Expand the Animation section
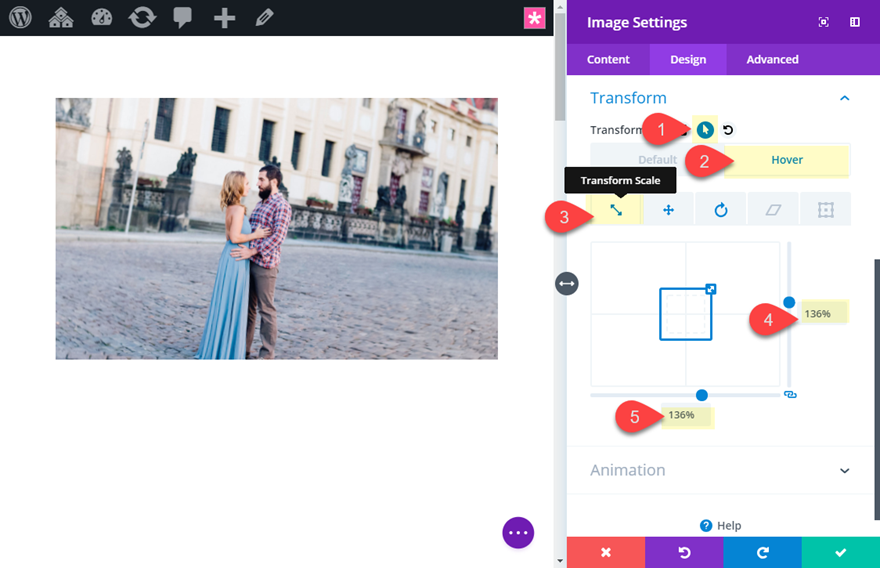The width and height of the screenshot is (880, 568). coord(844,471)
